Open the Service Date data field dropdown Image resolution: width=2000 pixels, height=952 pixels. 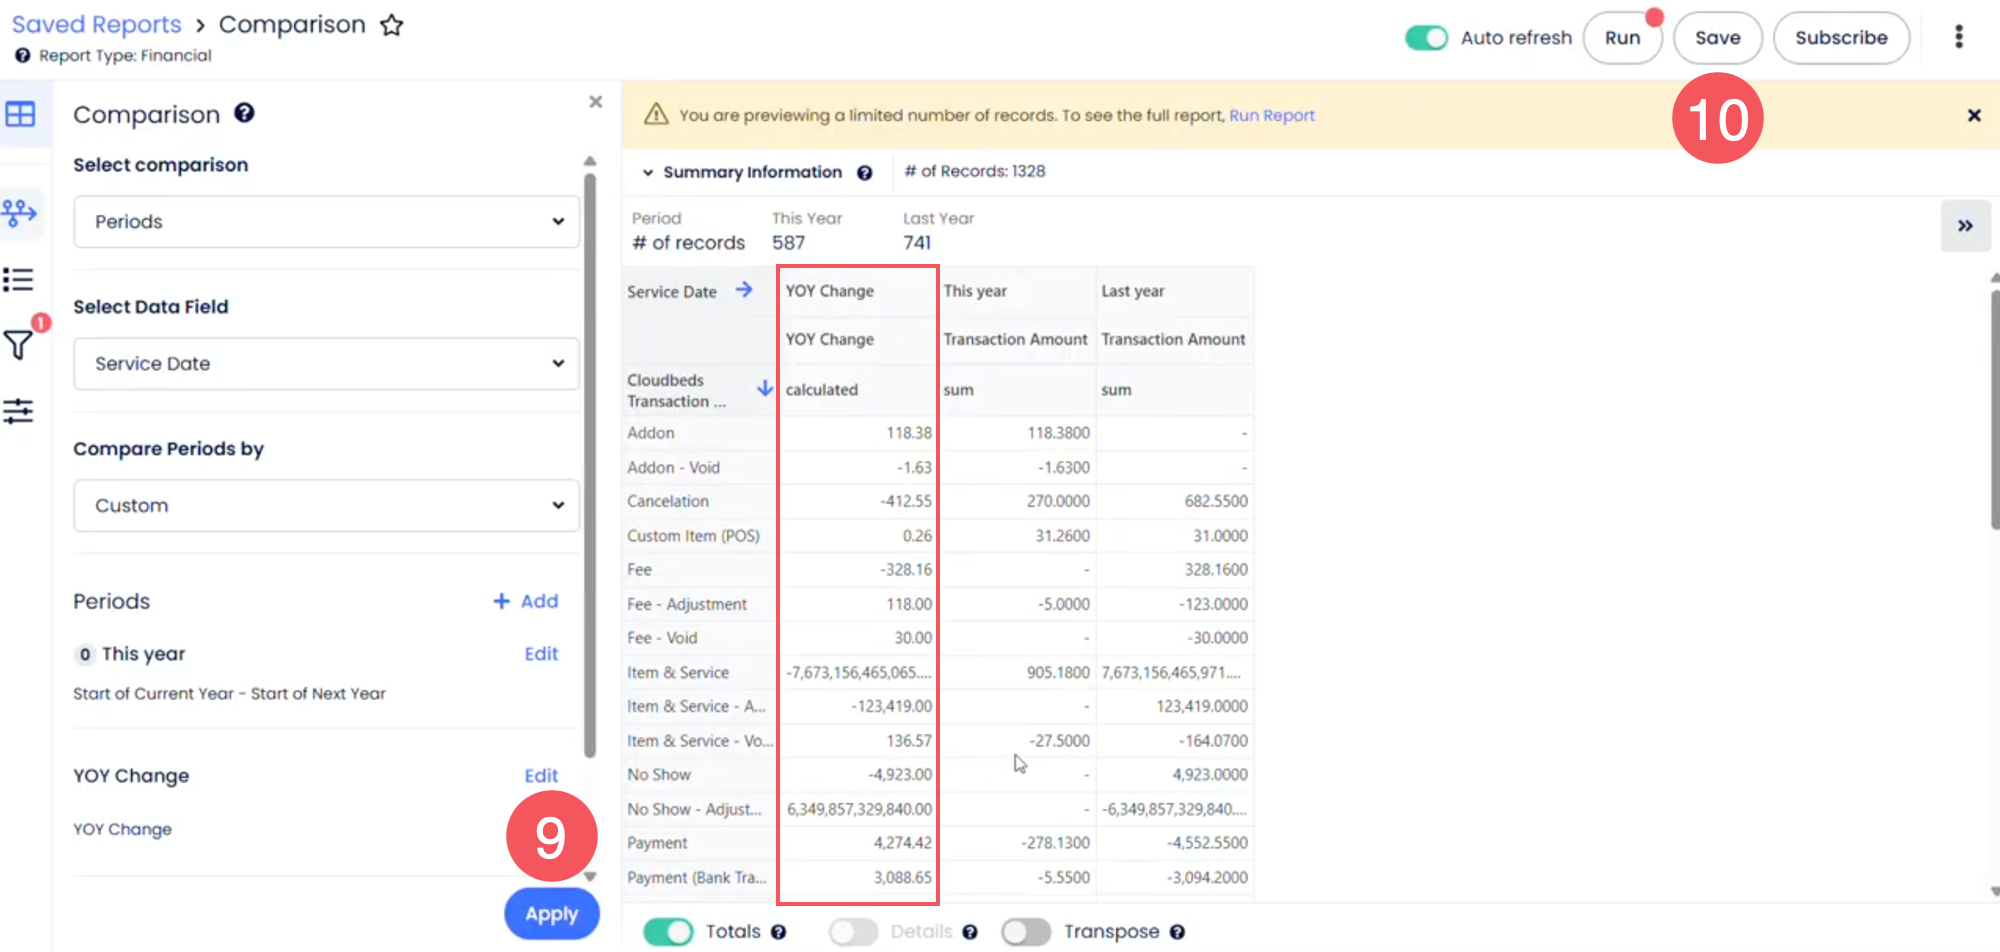pos(326,364)
